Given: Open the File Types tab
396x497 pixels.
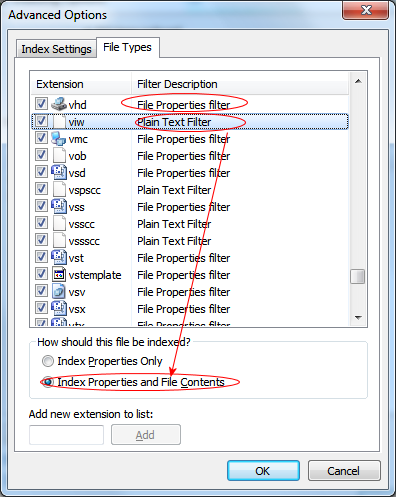Looking at the screenshot, I should click(128, 47).
